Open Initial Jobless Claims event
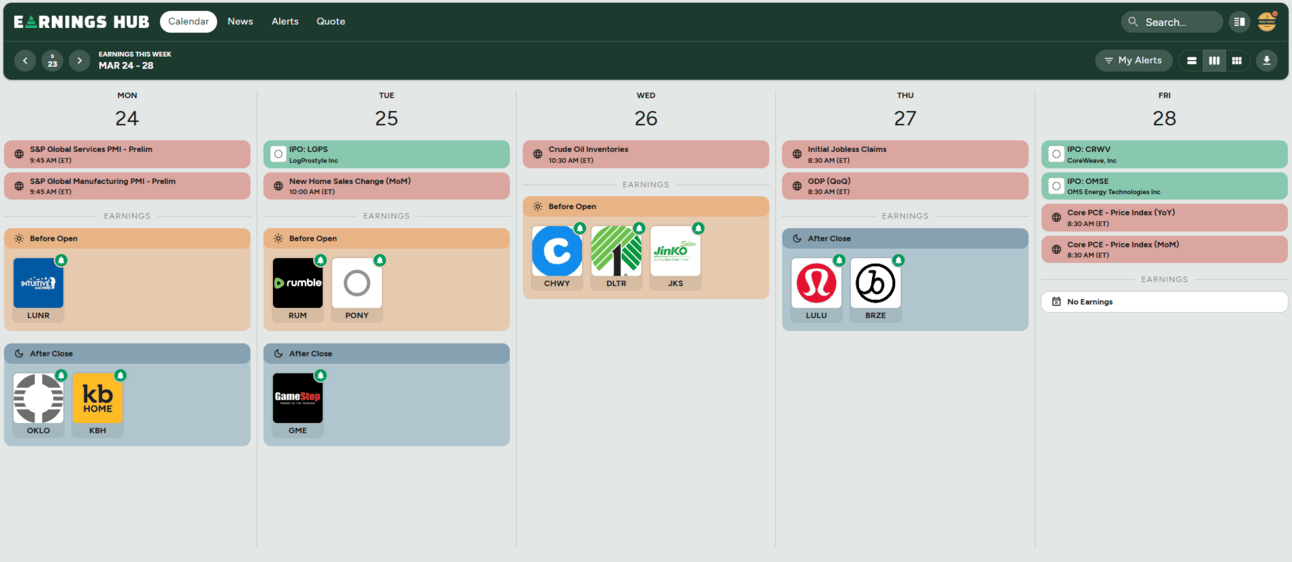Image resolution: width=1292 pixels, height=562 pixels. tap(905, 154)
